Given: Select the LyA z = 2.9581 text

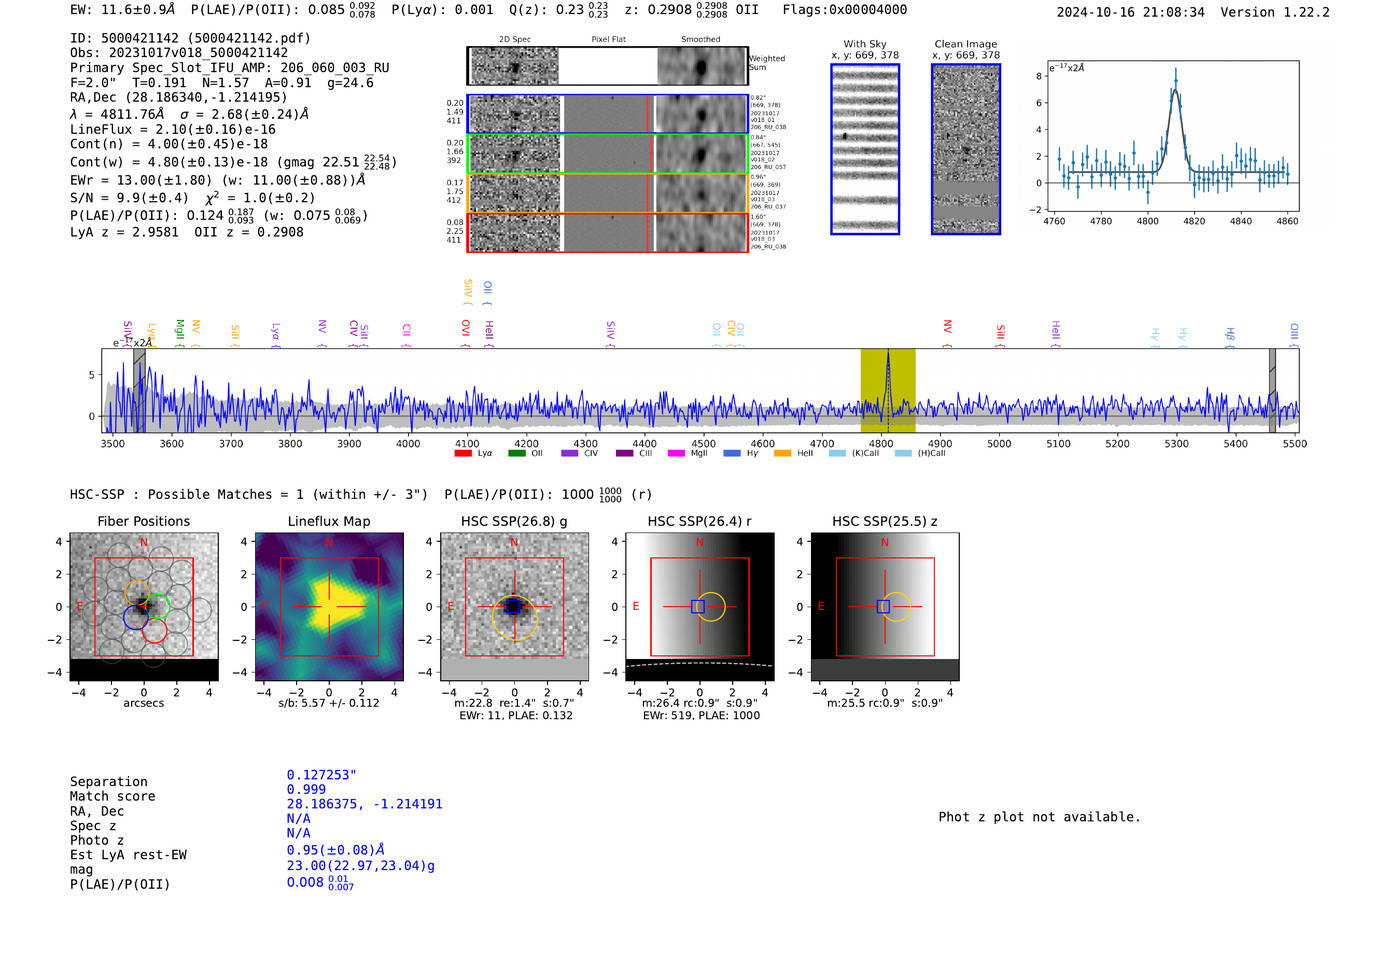Looking at the screenshot, I should [124, 232].
